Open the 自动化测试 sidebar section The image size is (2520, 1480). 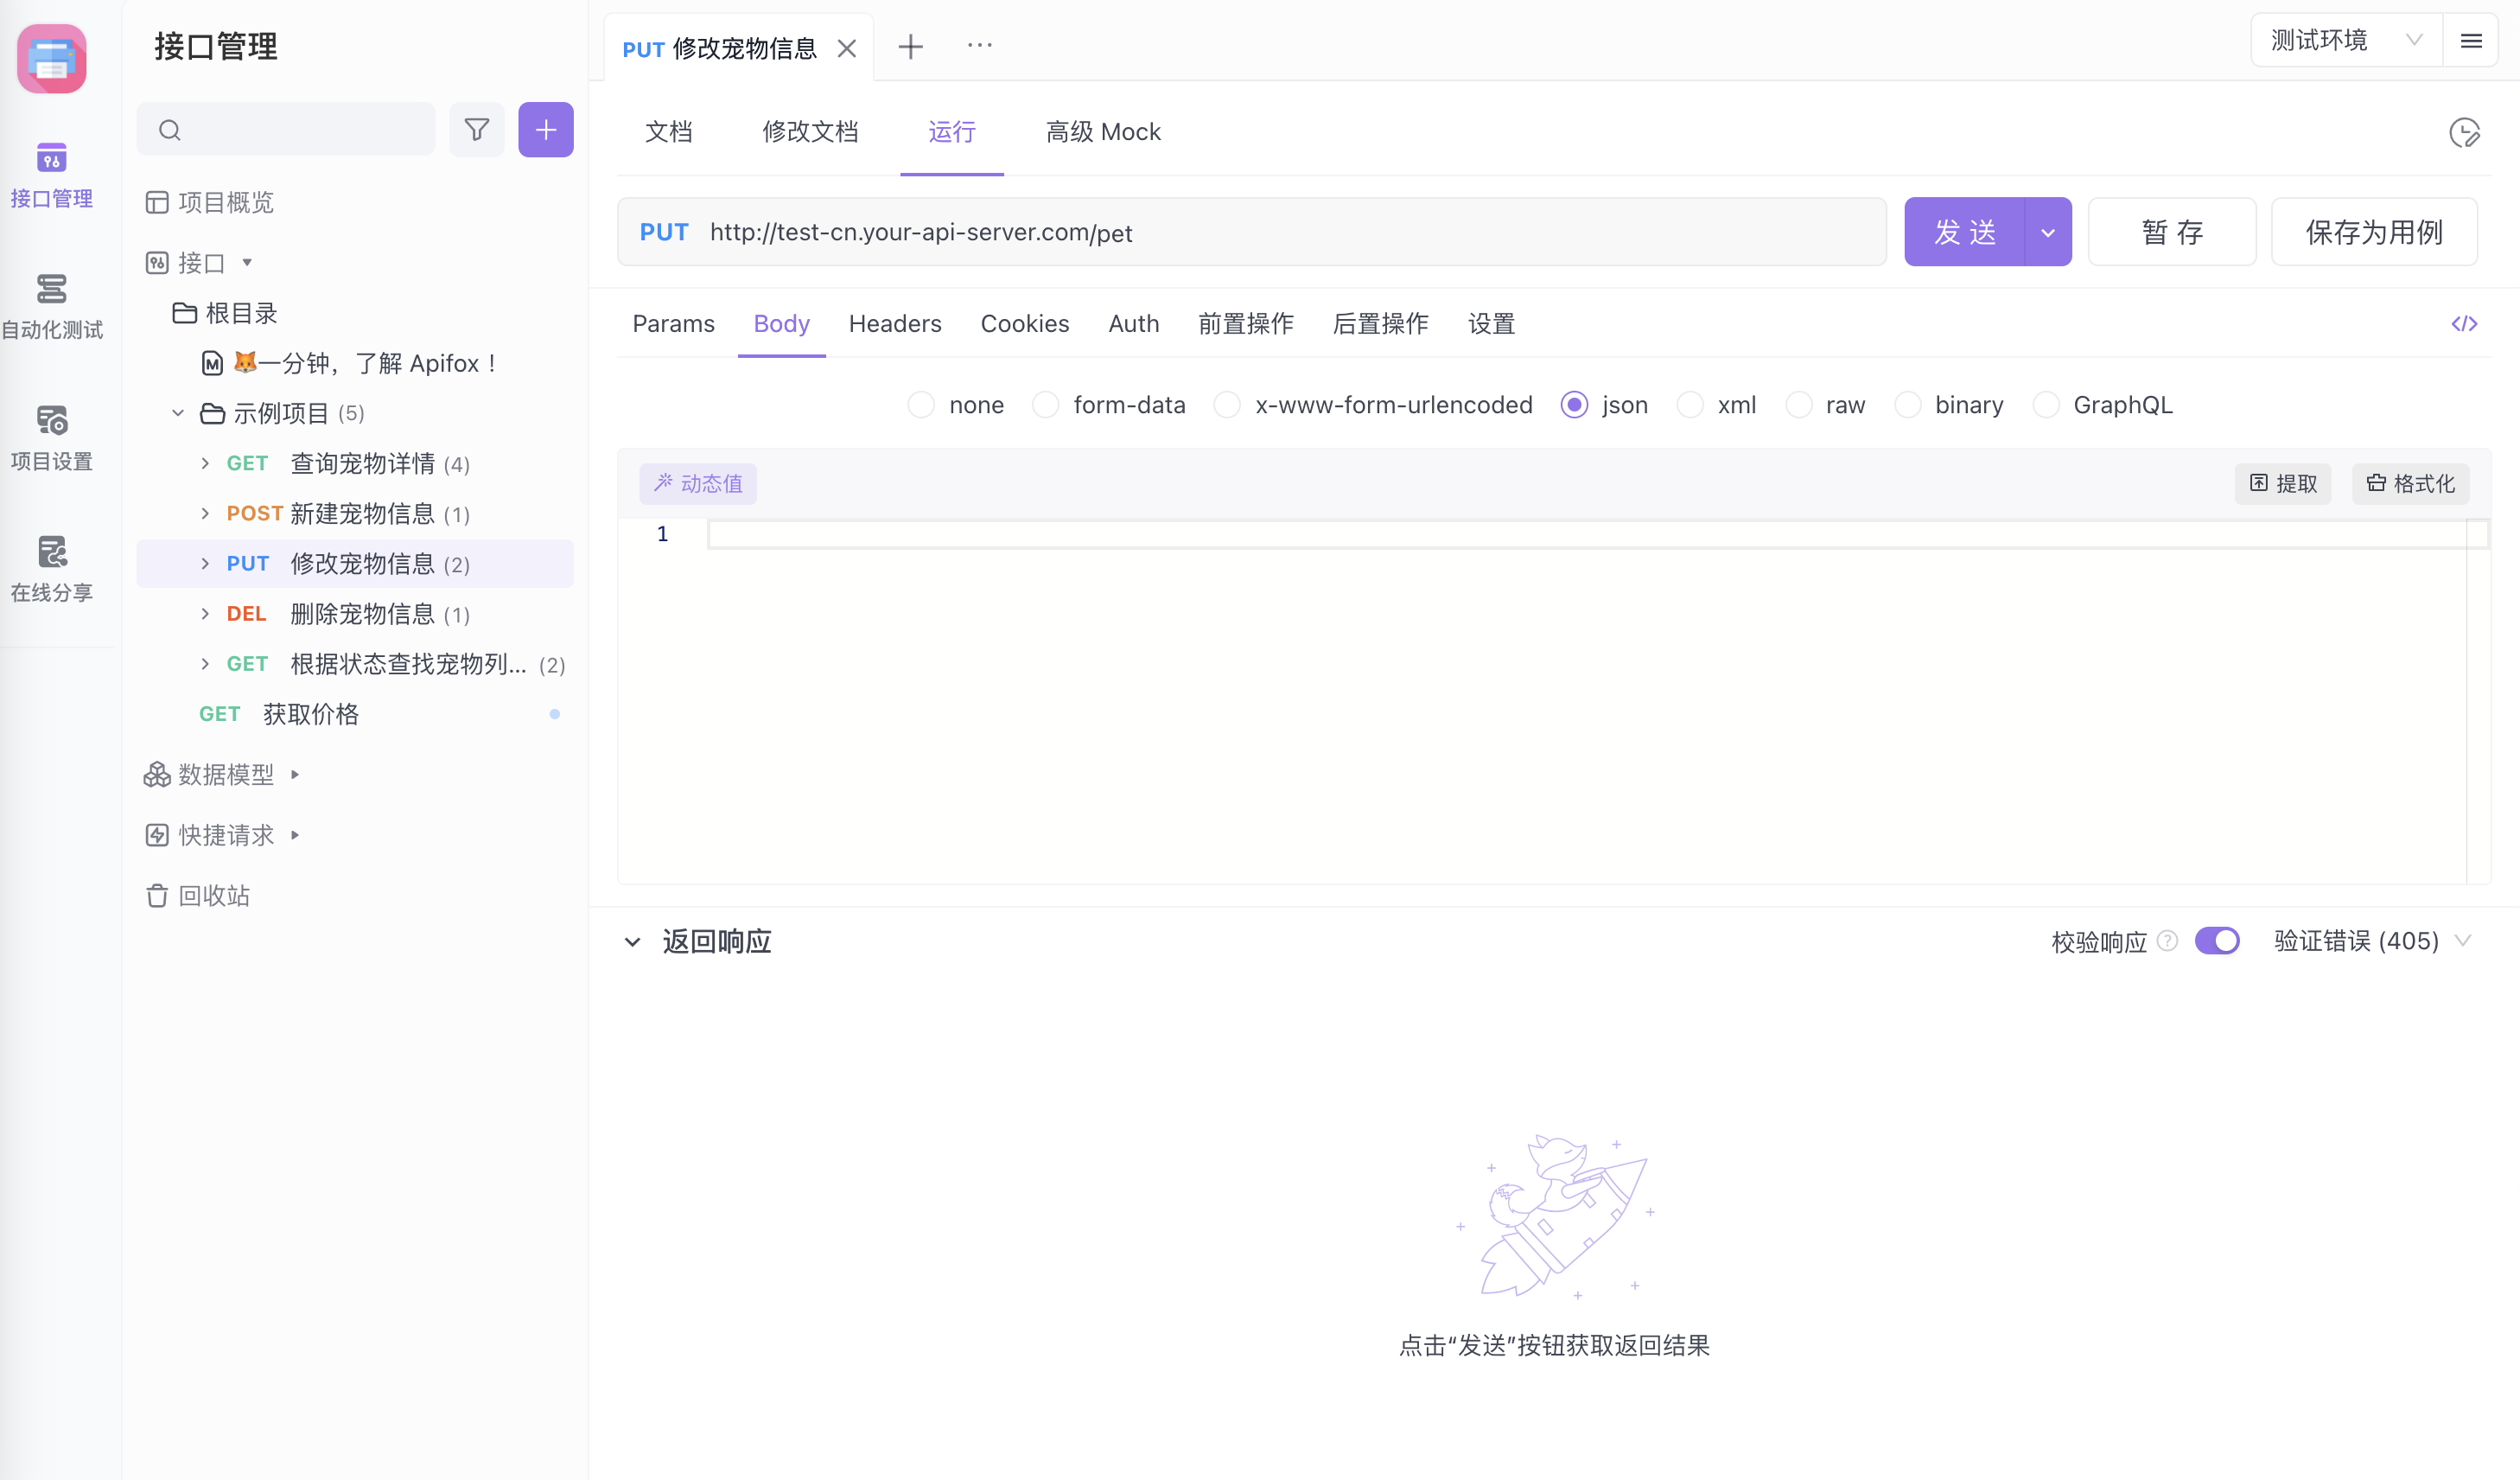pyautogui.click(x=52, y=306)
